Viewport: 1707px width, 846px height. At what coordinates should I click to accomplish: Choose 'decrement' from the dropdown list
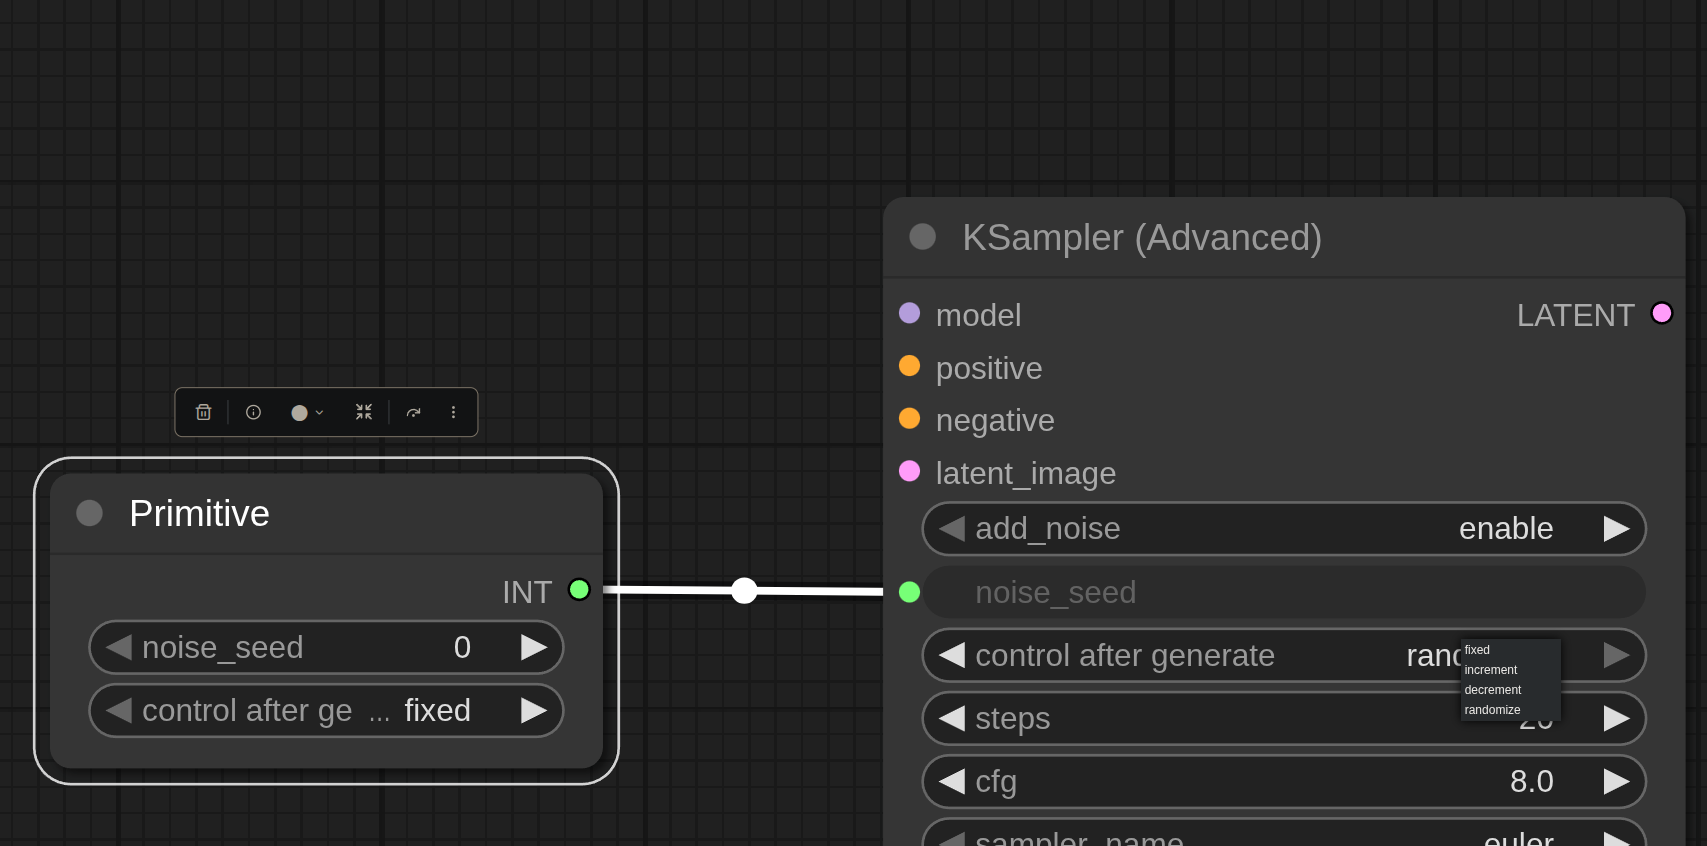[1510, 690]
